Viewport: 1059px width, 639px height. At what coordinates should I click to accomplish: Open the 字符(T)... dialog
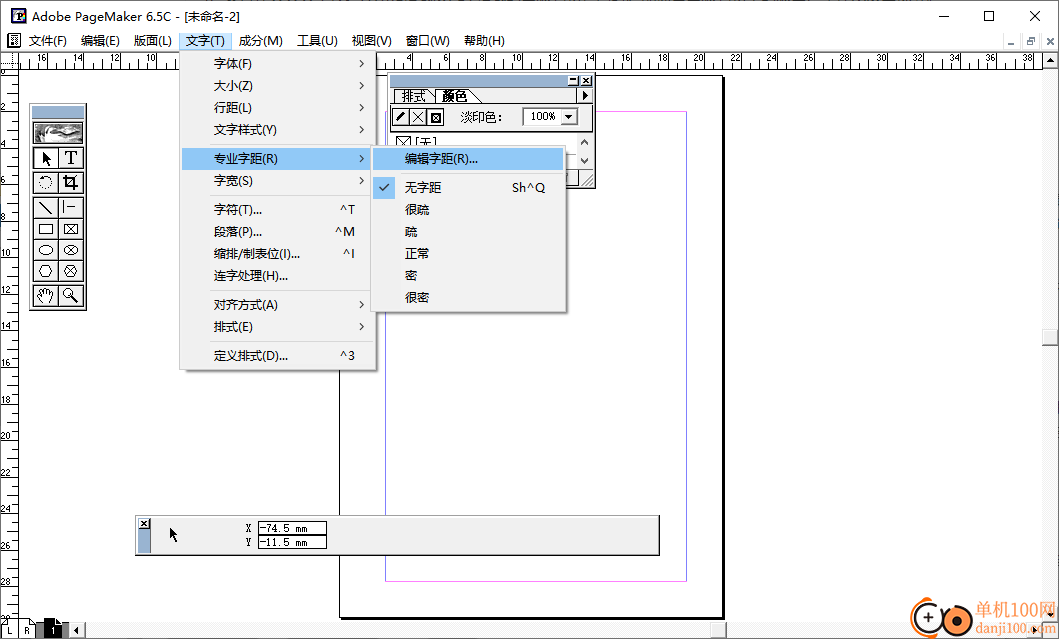tap(278, 209)
